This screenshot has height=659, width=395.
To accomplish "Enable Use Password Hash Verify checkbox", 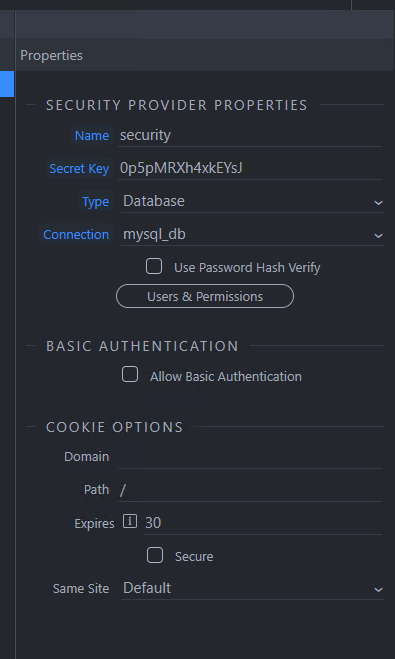I will pos(154,266).
